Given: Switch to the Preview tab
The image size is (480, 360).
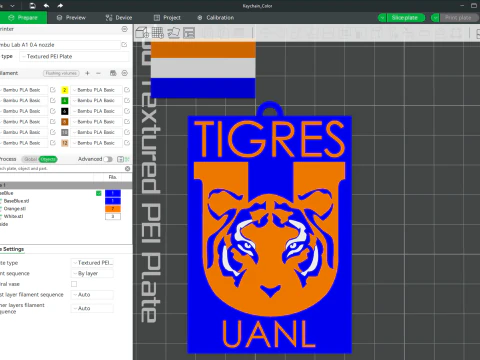Looking at the screenshot, I should pyautogui.click(x=71, y=18).
